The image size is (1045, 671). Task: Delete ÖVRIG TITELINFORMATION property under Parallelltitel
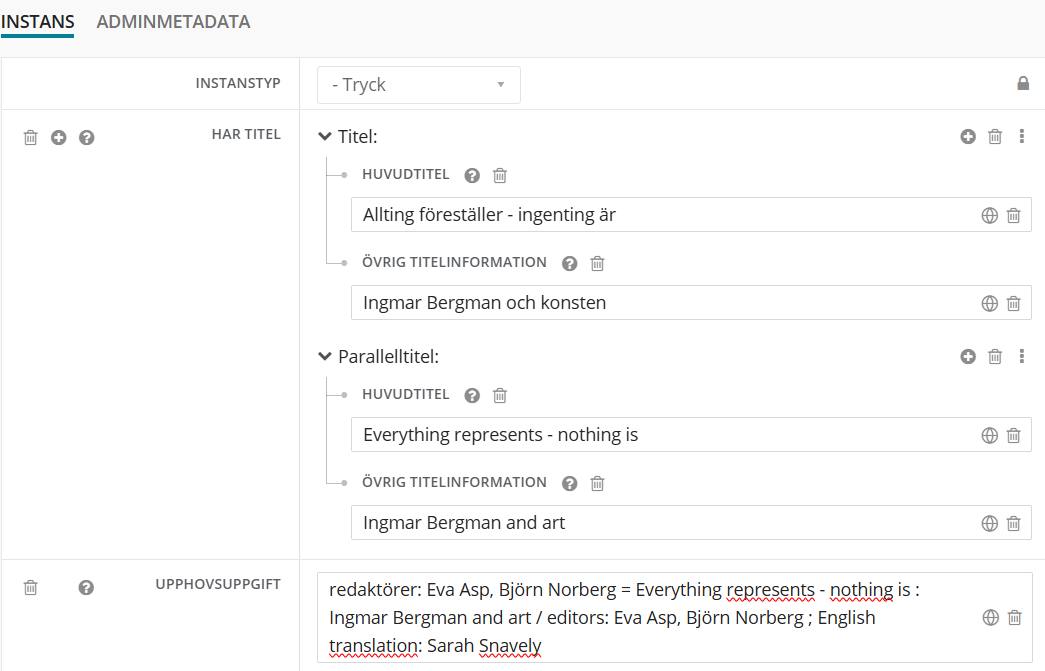[598, 483]
